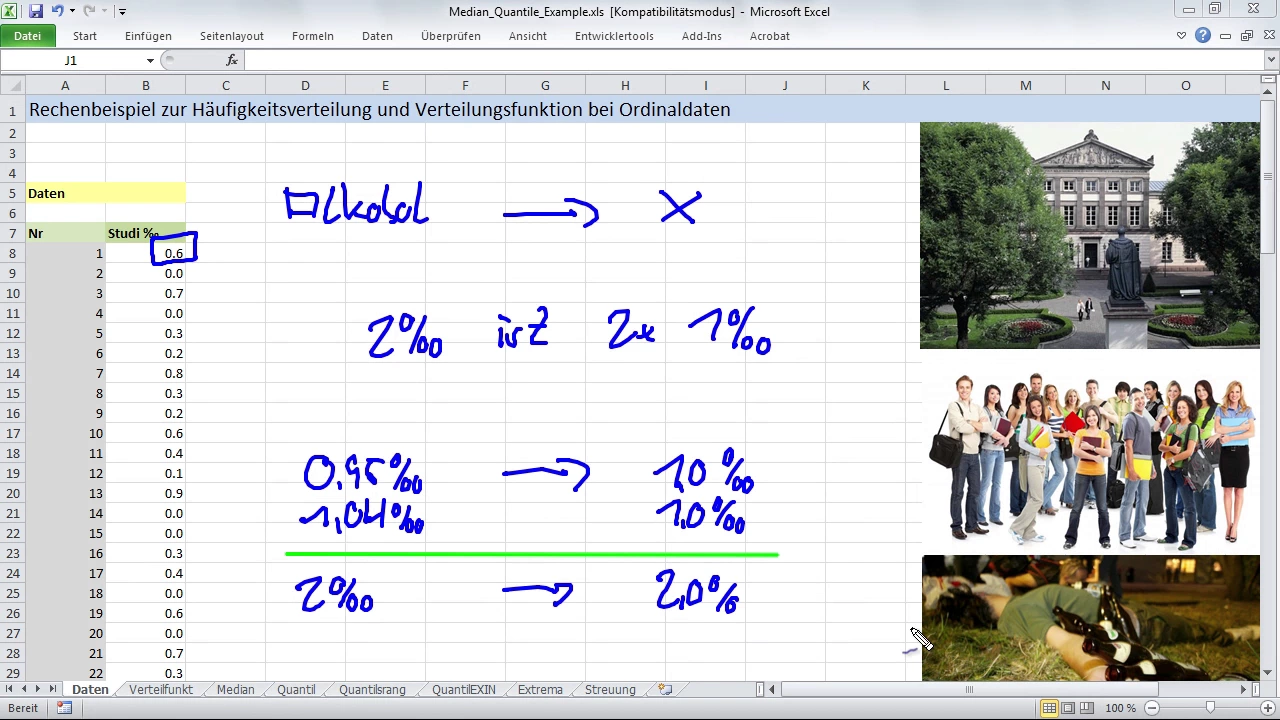Click the Insert Function fx icon
Screen dimensions: 1280x720
point(232,60)
